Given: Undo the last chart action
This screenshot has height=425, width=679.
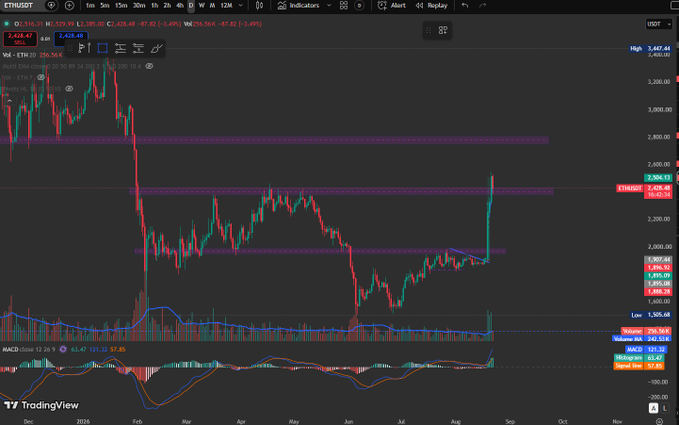Looking at the screenshot, I should tap(465, 5).
